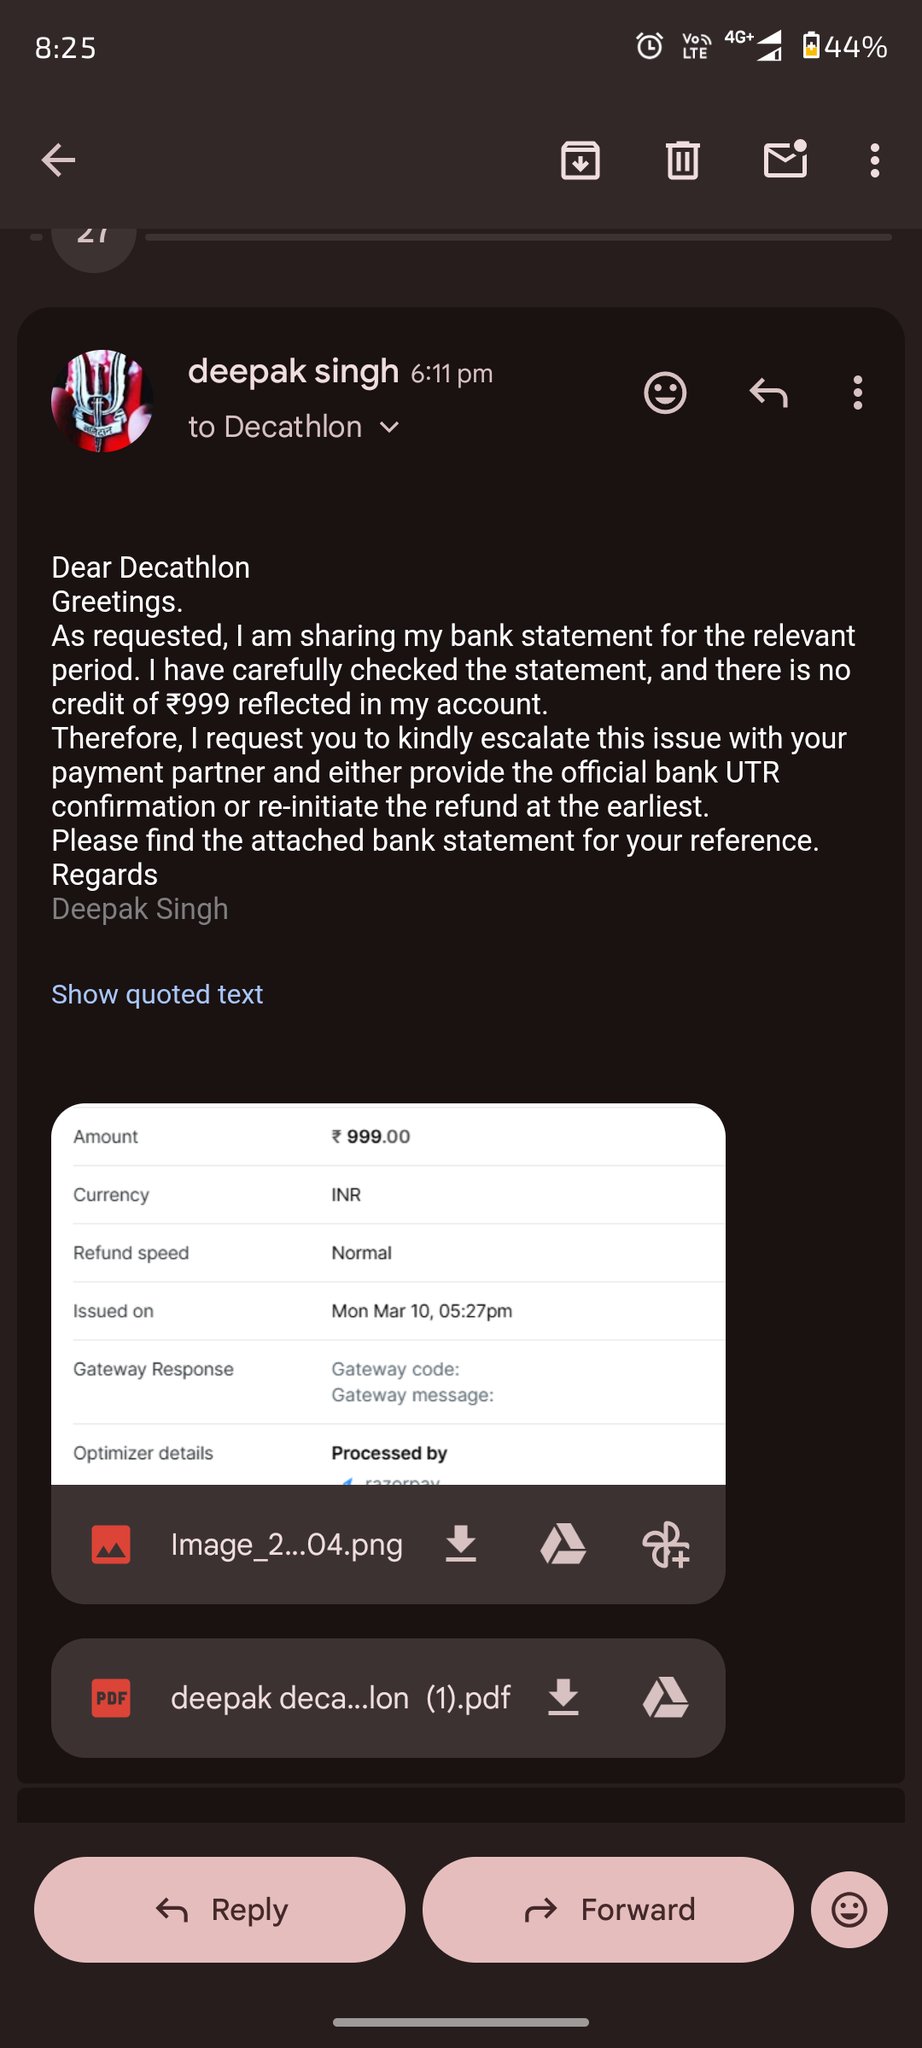The width and height of the screenshot is (922, 2048).
Task: Tap deepak singh's profile picture
Action: 101,401
